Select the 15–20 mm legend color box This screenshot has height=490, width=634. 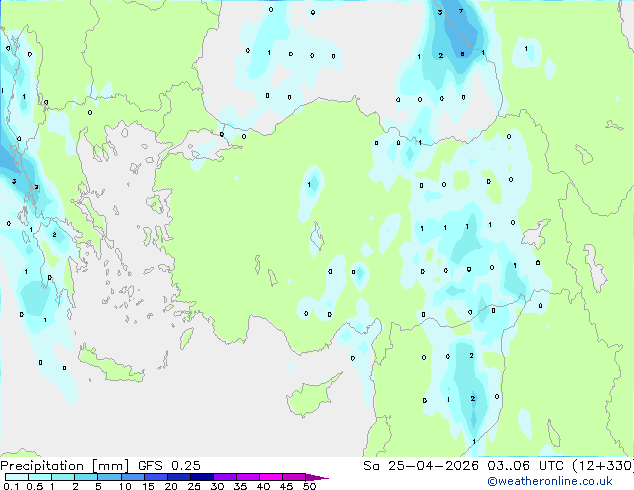[156, 477]
